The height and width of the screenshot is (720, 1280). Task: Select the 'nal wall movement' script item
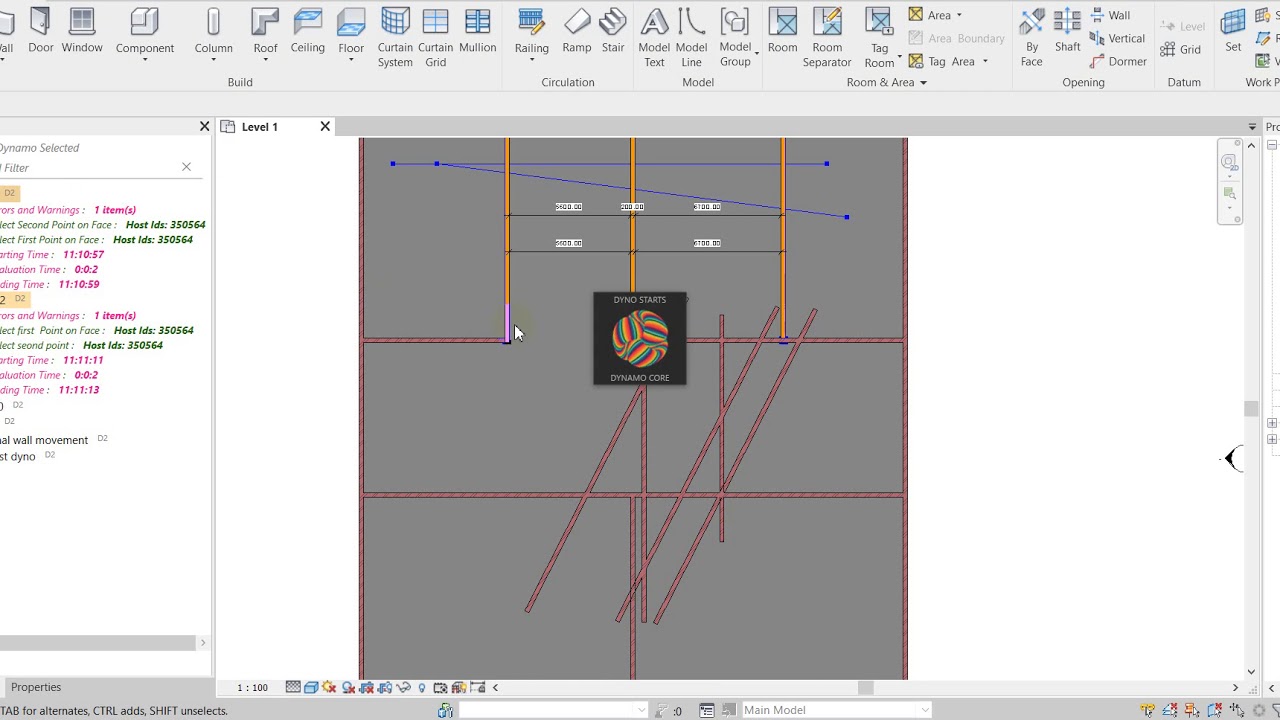[x=44, y=440]
